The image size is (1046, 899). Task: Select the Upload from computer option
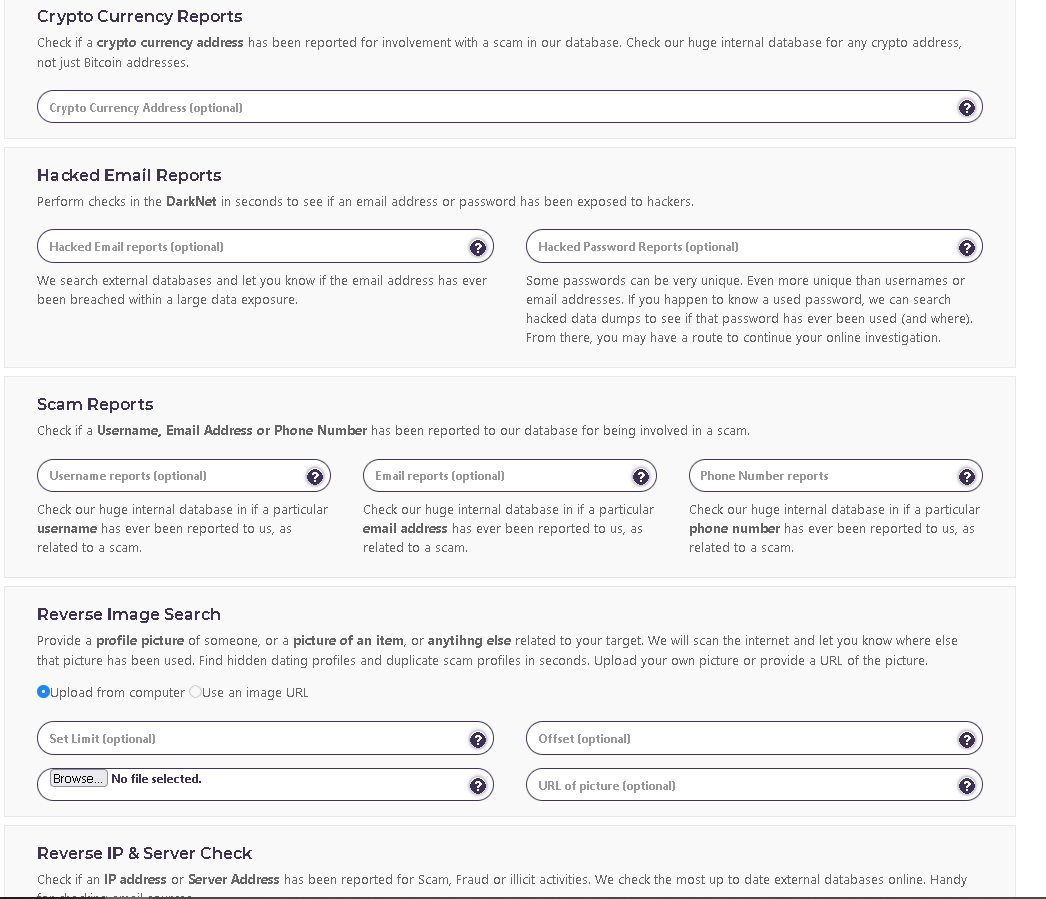coord(43,691)
